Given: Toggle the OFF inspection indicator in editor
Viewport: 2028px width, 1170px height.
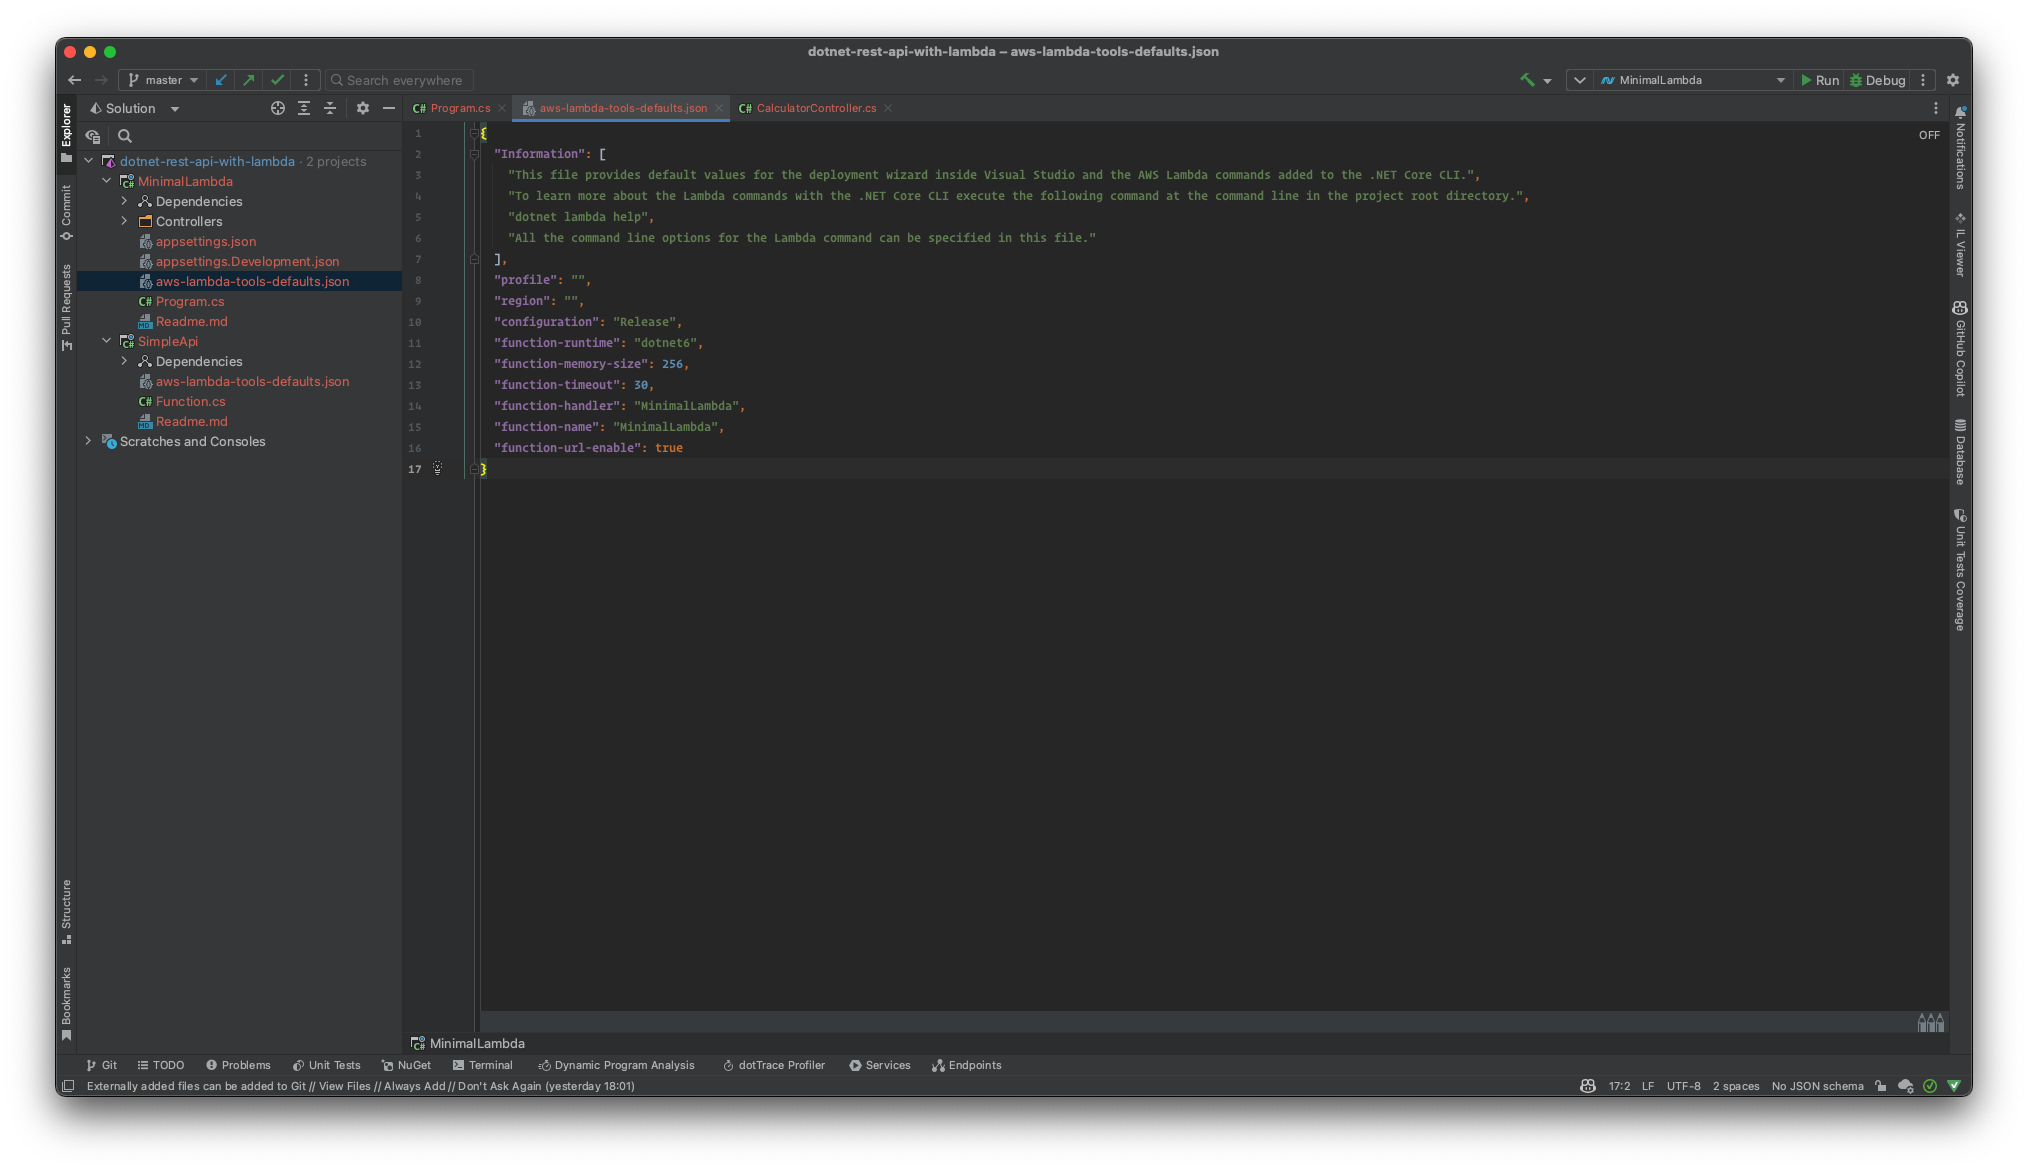Looking at the screenshot, I should click(1929, 135).
